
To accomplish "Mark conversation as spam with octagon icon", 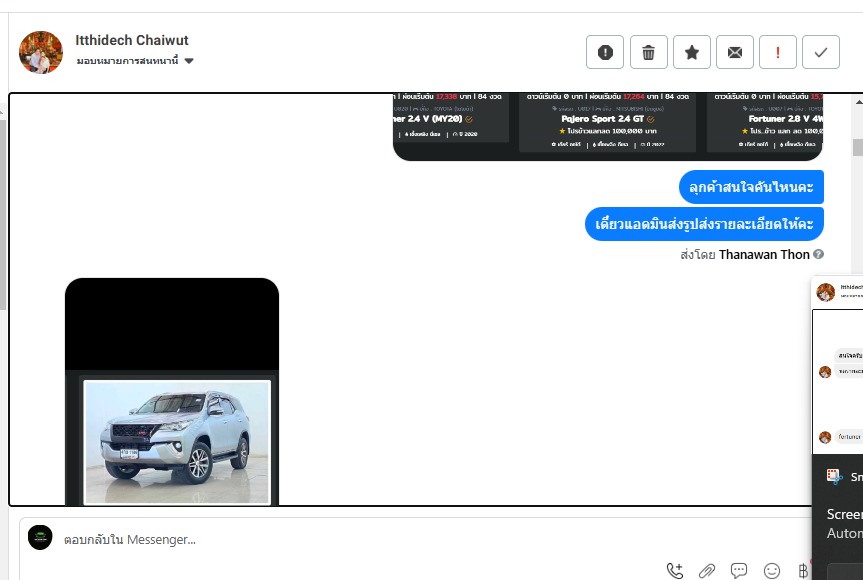I will [605, 52].
